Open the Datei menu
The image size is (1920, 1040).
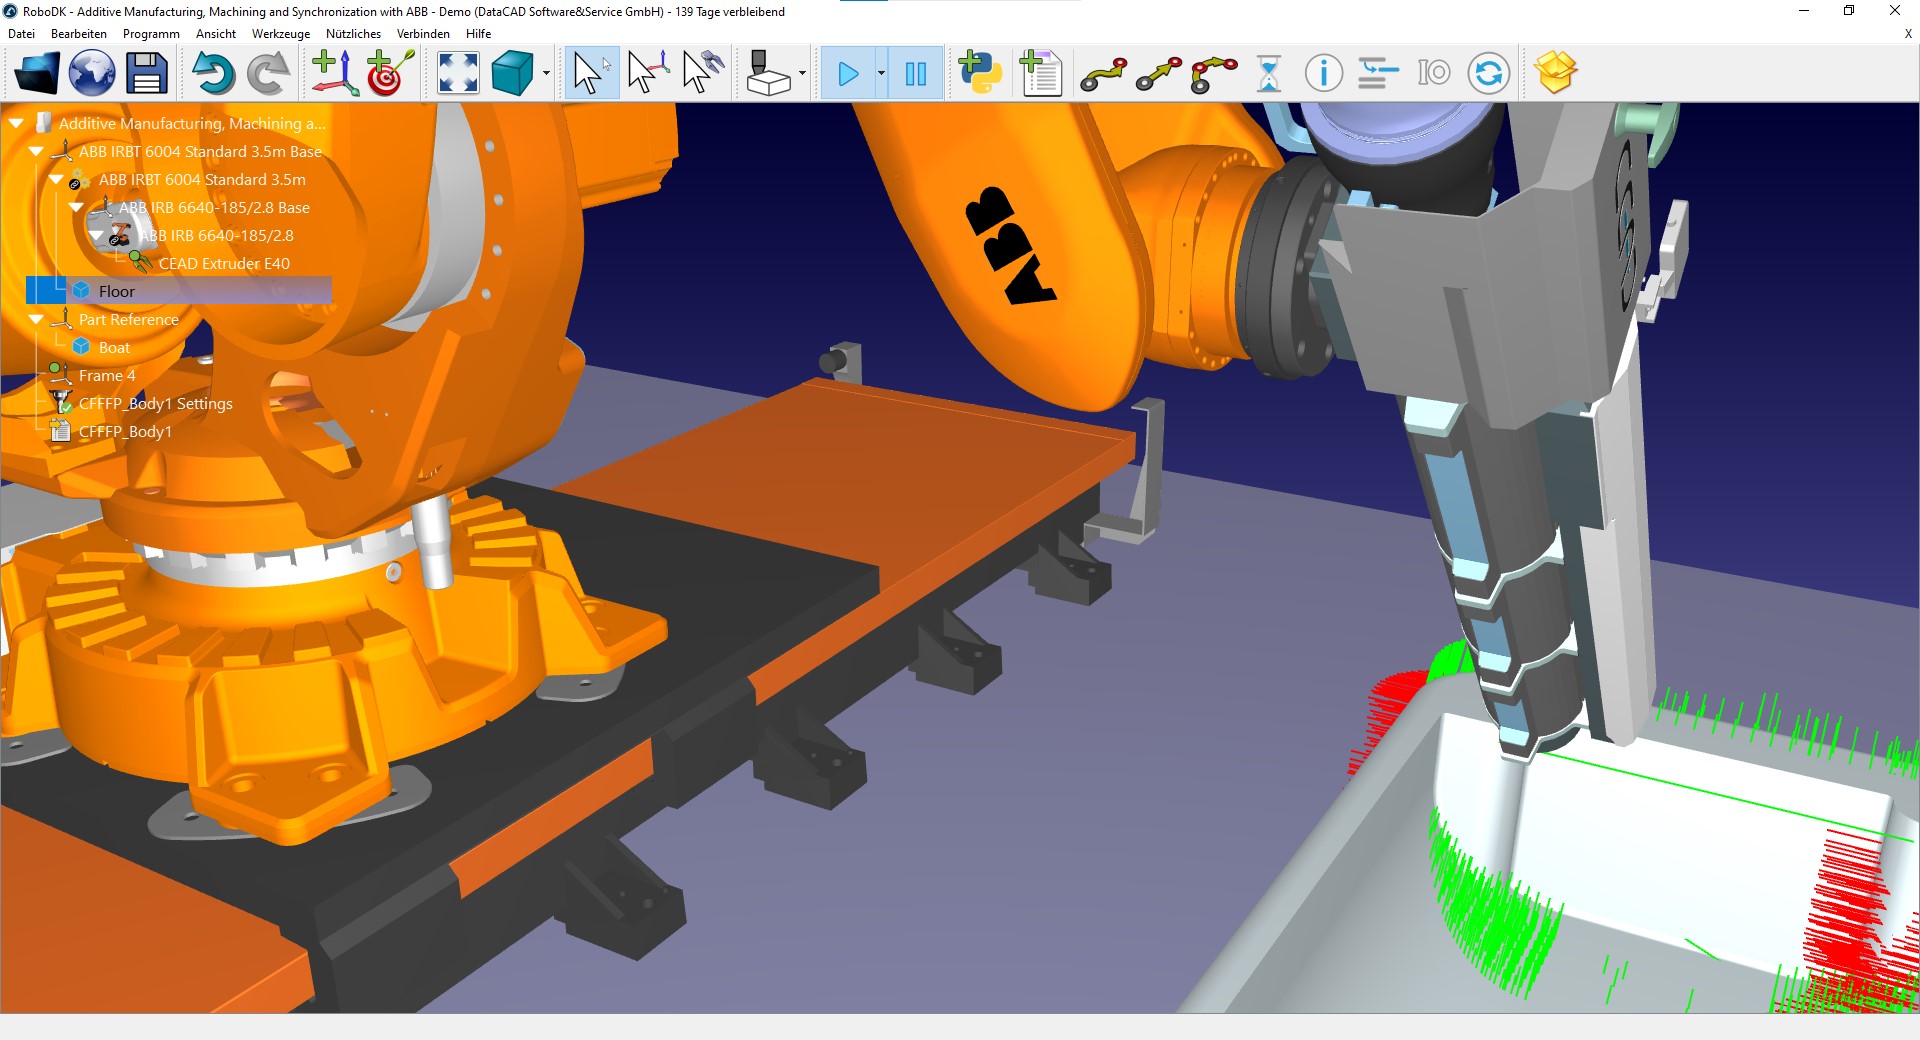pyautogui.click(x=21, y=33)
